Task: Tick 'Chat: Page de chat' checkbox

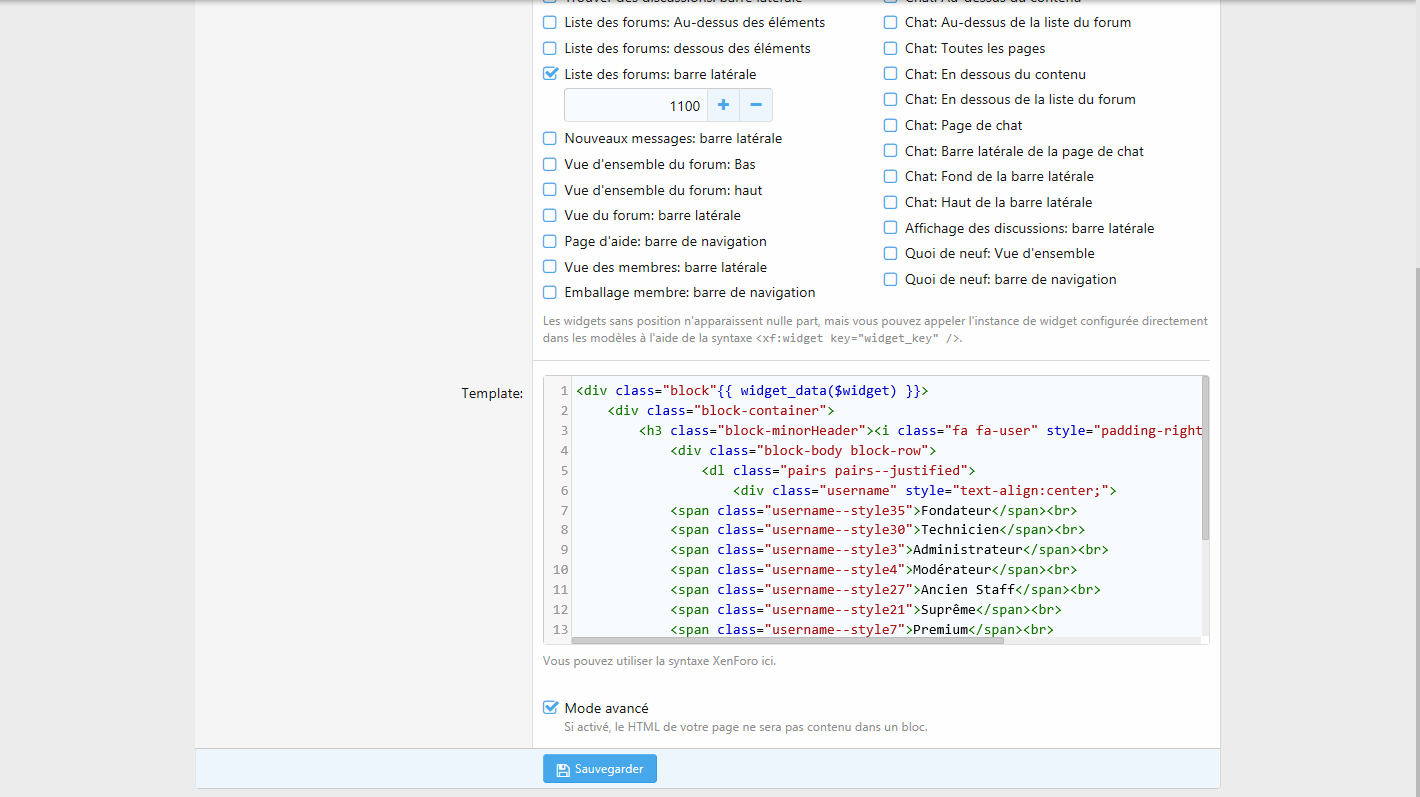Action: click(x=891, y=125)
